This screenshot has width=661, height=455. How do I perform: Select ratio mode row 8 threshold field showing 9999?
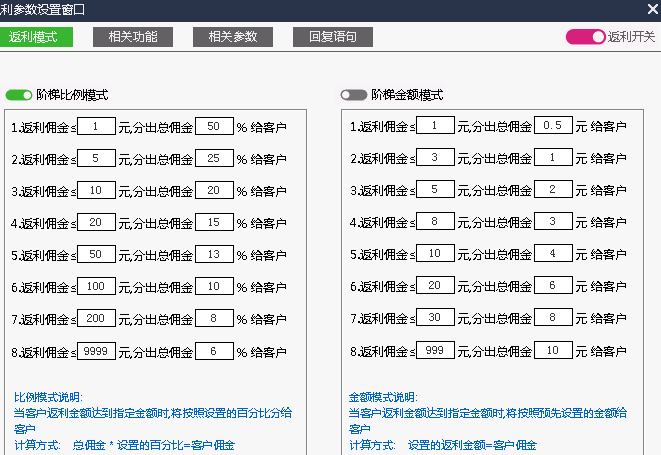pos(96,351)
